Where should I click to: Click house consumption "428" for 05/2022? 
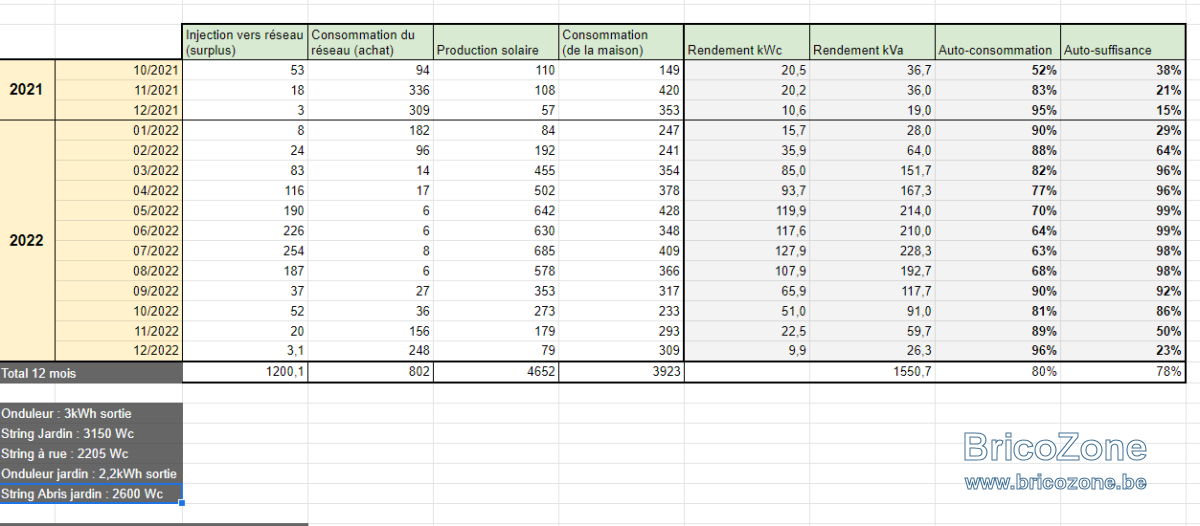tap(620, 210)
